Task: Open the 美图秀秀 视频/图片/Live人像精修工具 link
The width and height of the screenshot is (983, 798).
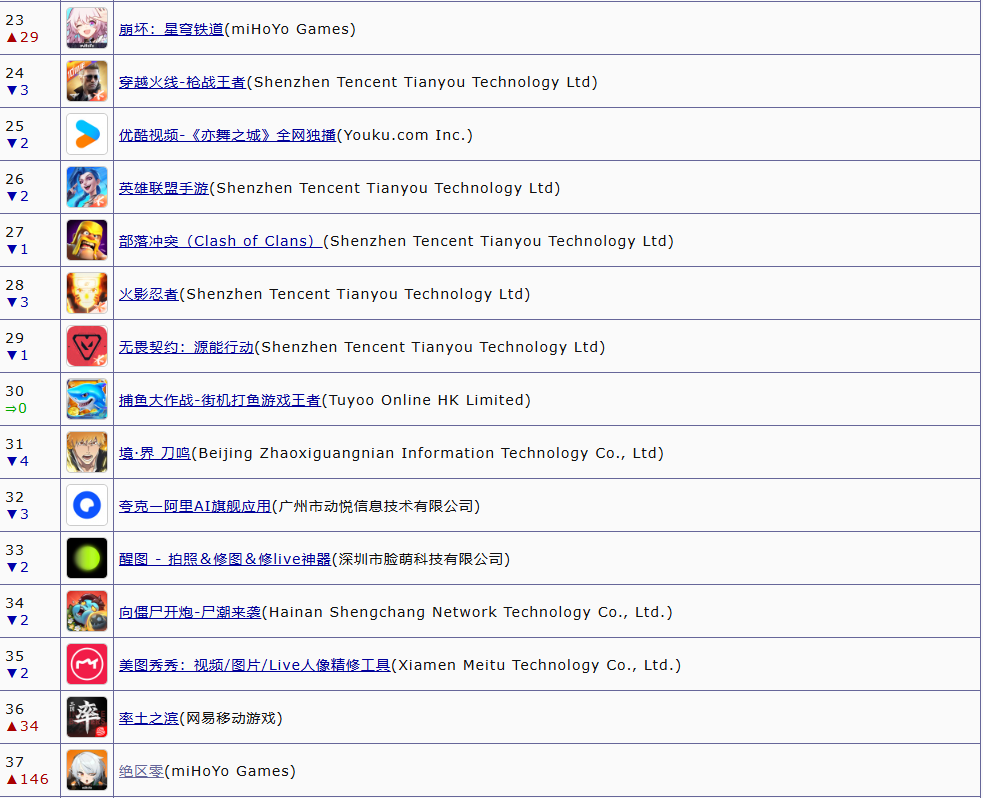Action: (x=255, y=664)
